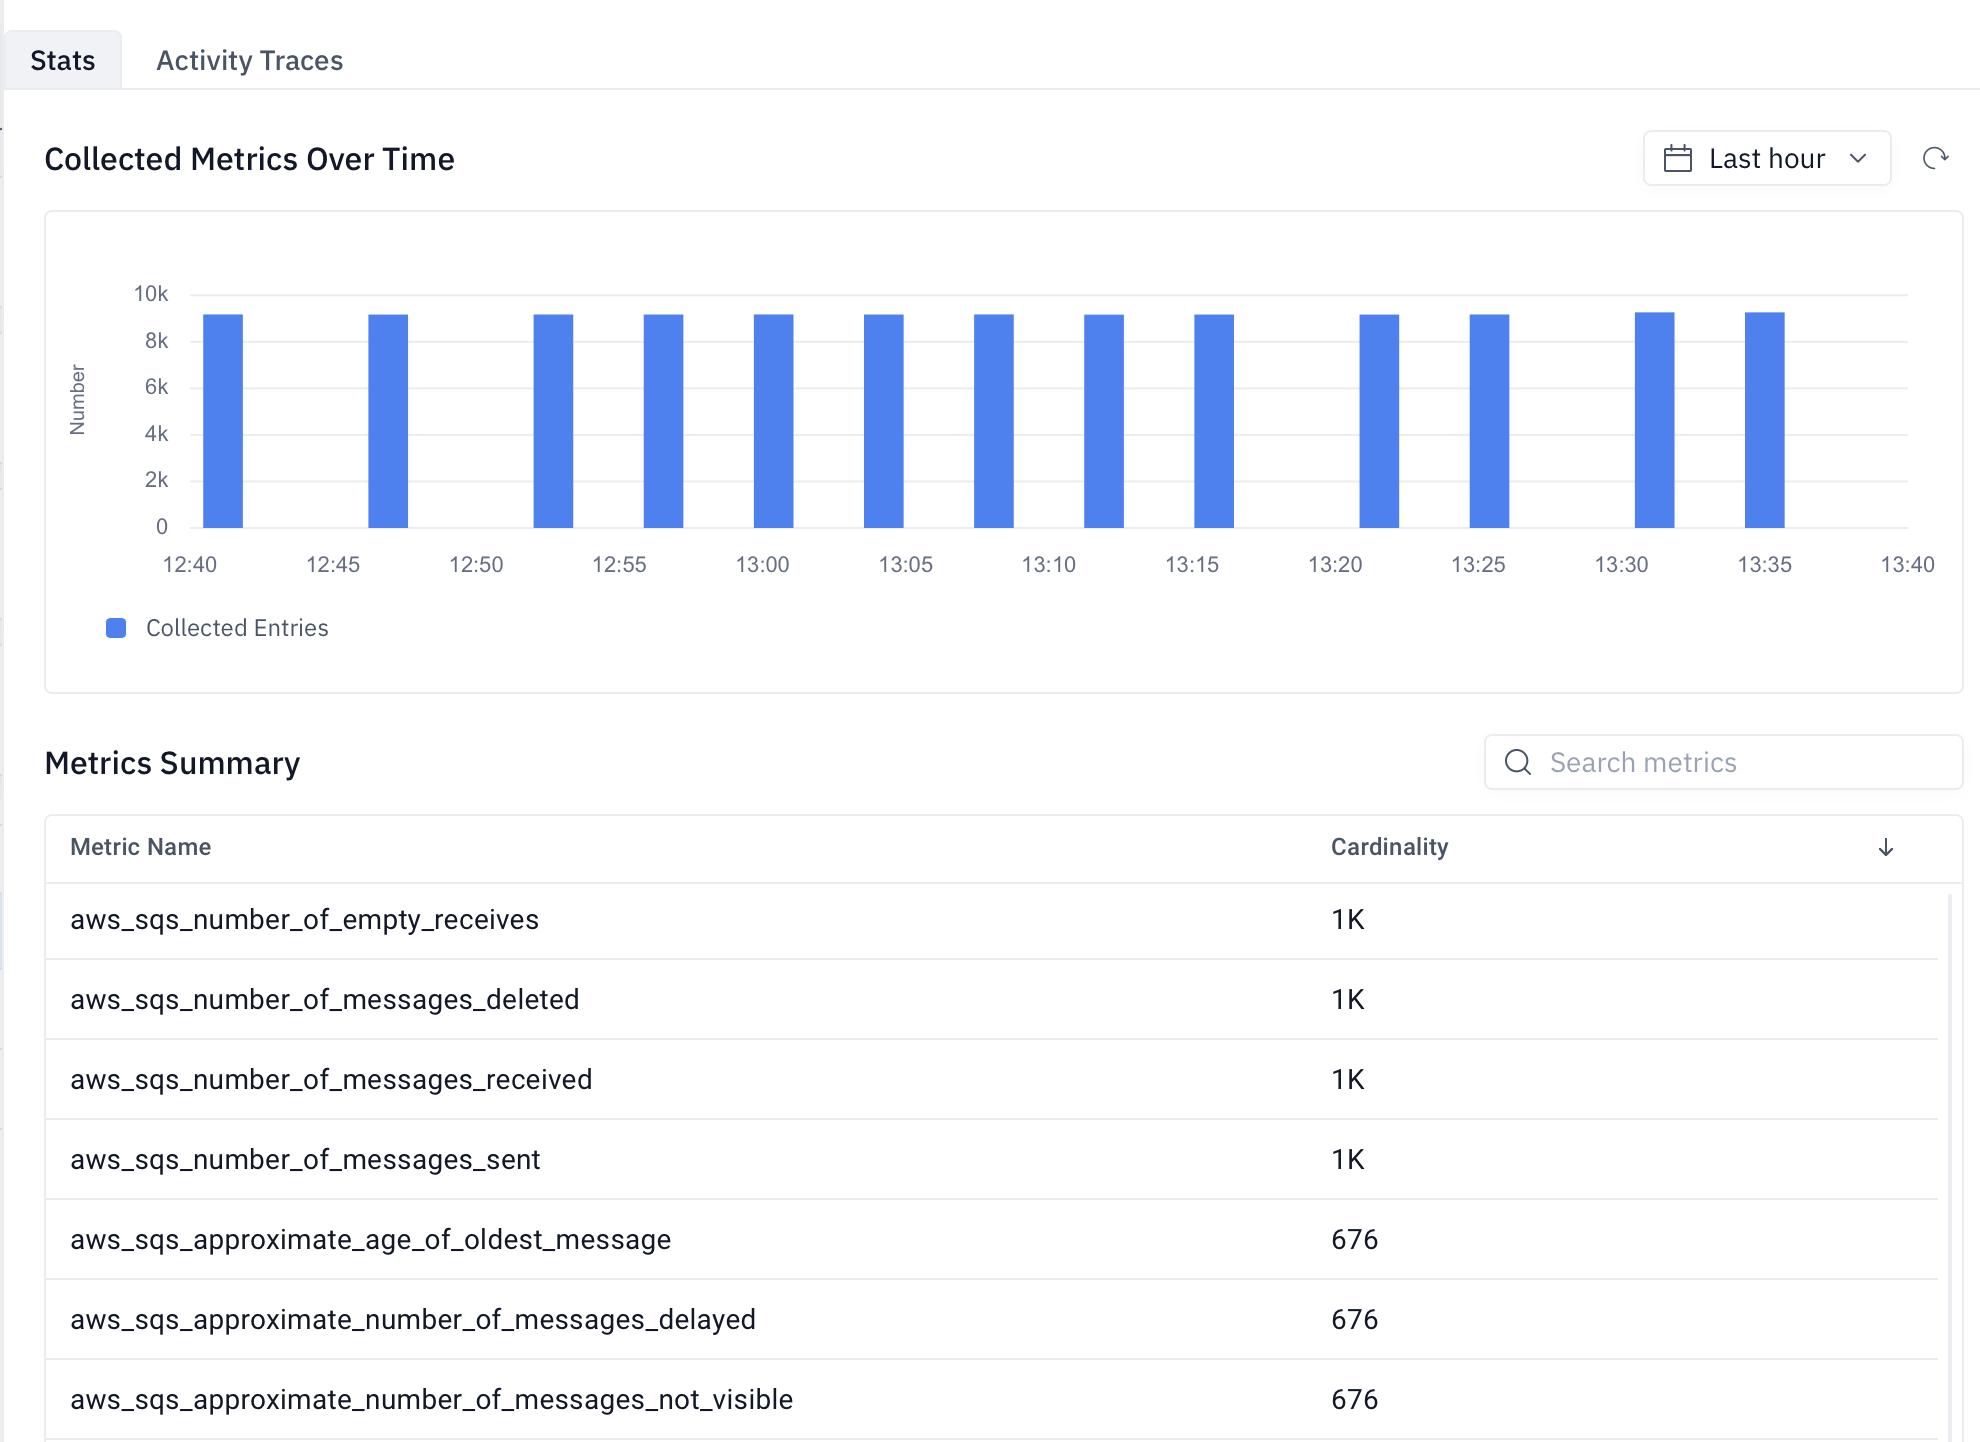The height and width of the screenshot is (1442, 1980).
Task: Click the refresh icon beside Last hour
Action: pos(1935,158)
